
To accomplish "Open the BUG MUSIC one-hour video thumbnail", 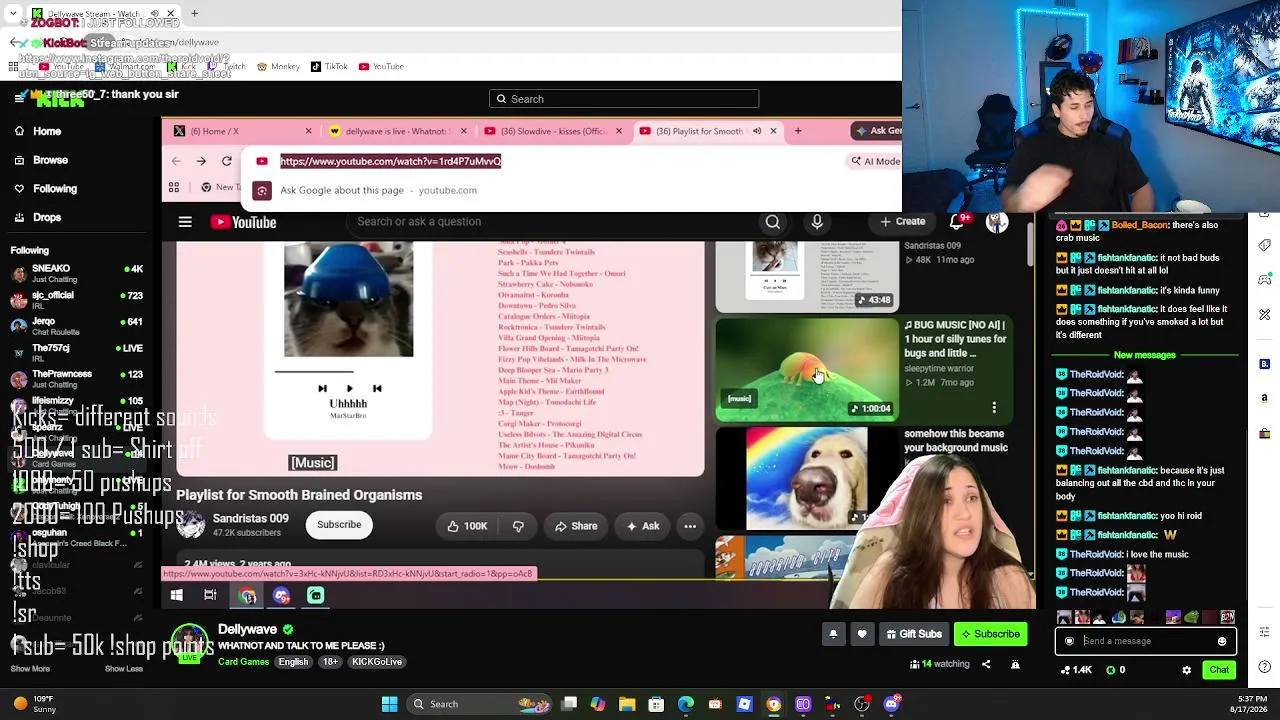I will [x=807, y=369].
